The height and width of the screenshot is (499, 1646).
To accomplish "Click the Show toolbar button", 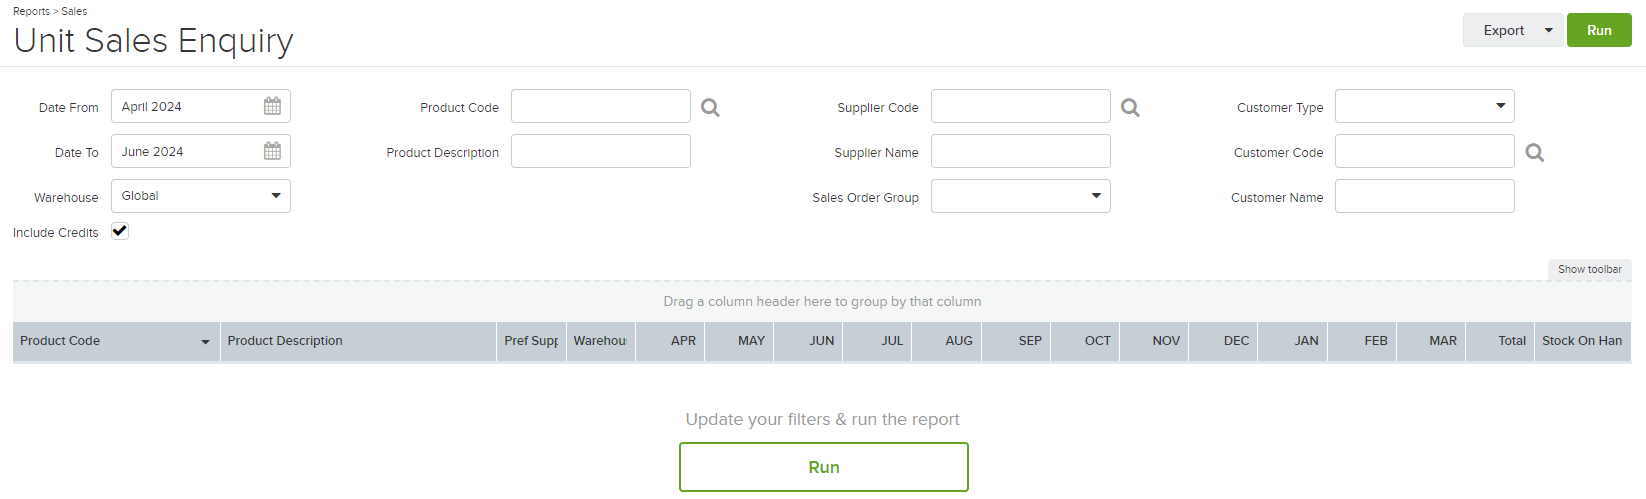I will (1589, 269).
